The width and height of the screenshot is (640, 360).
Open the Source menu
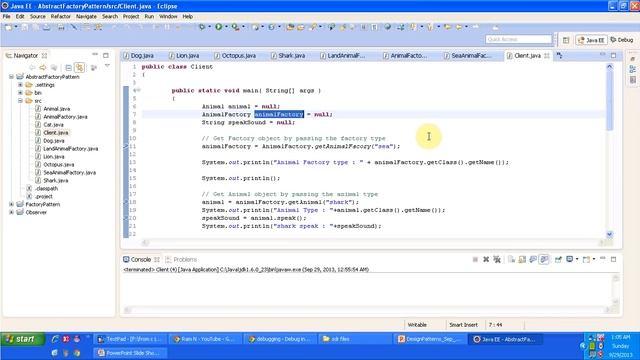pos(38,16)
